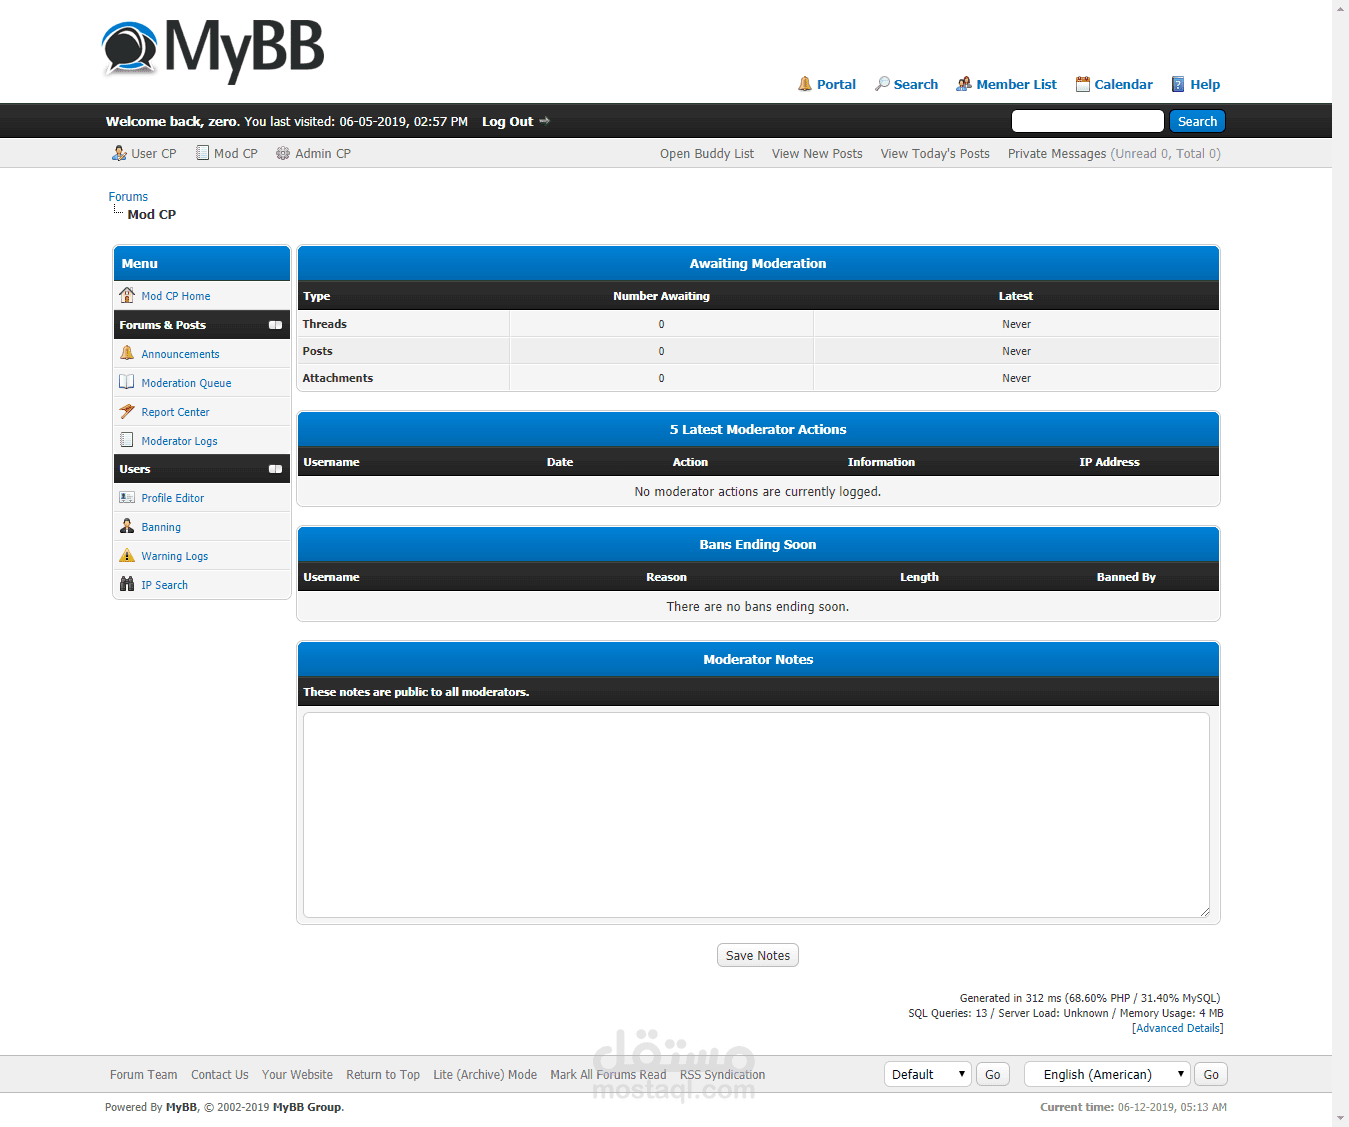Click the Calendar icon in header

(1082, 84)
